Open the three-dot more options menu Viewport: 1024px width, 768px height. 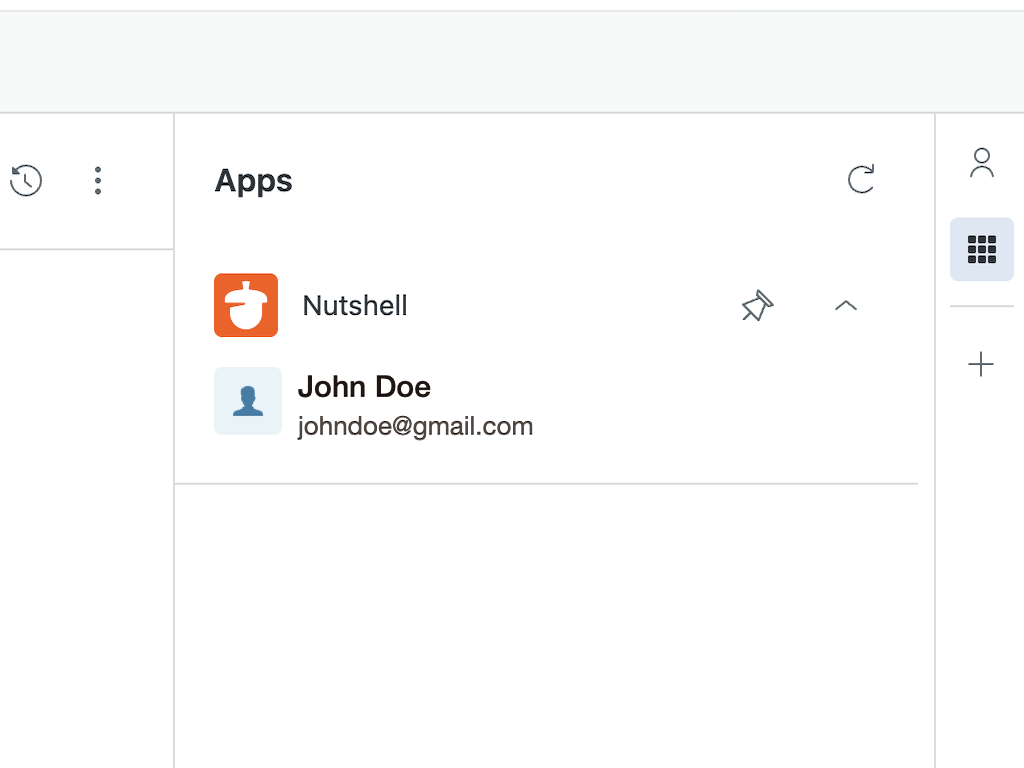(x=97, y=181)
